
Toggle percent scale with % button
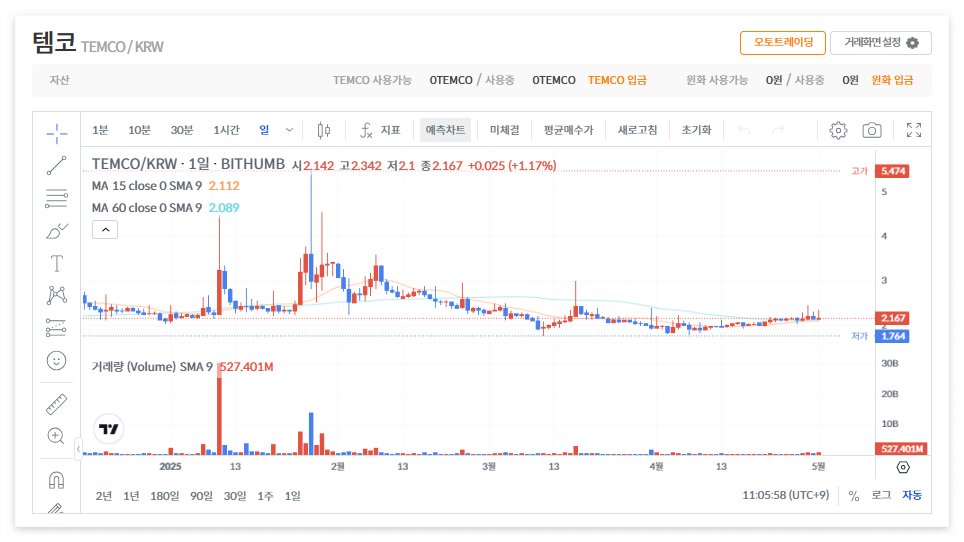coord(854,496)
